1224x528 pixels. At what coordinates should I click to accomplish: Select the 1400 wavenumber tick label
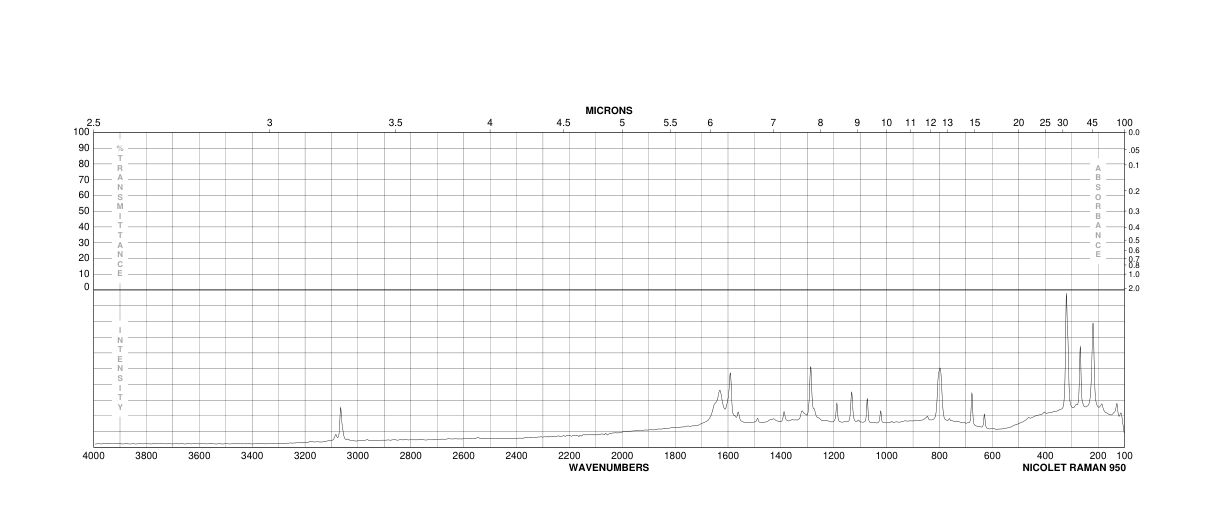[x=781, y=456]
